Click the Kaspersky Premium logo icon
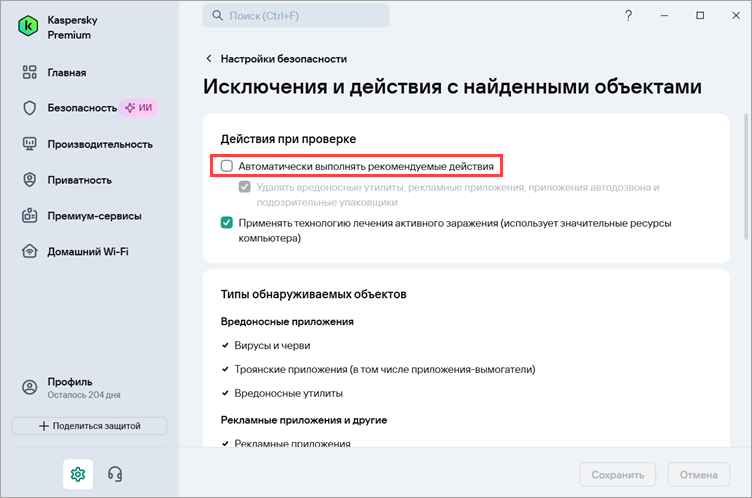 point(28,26)
